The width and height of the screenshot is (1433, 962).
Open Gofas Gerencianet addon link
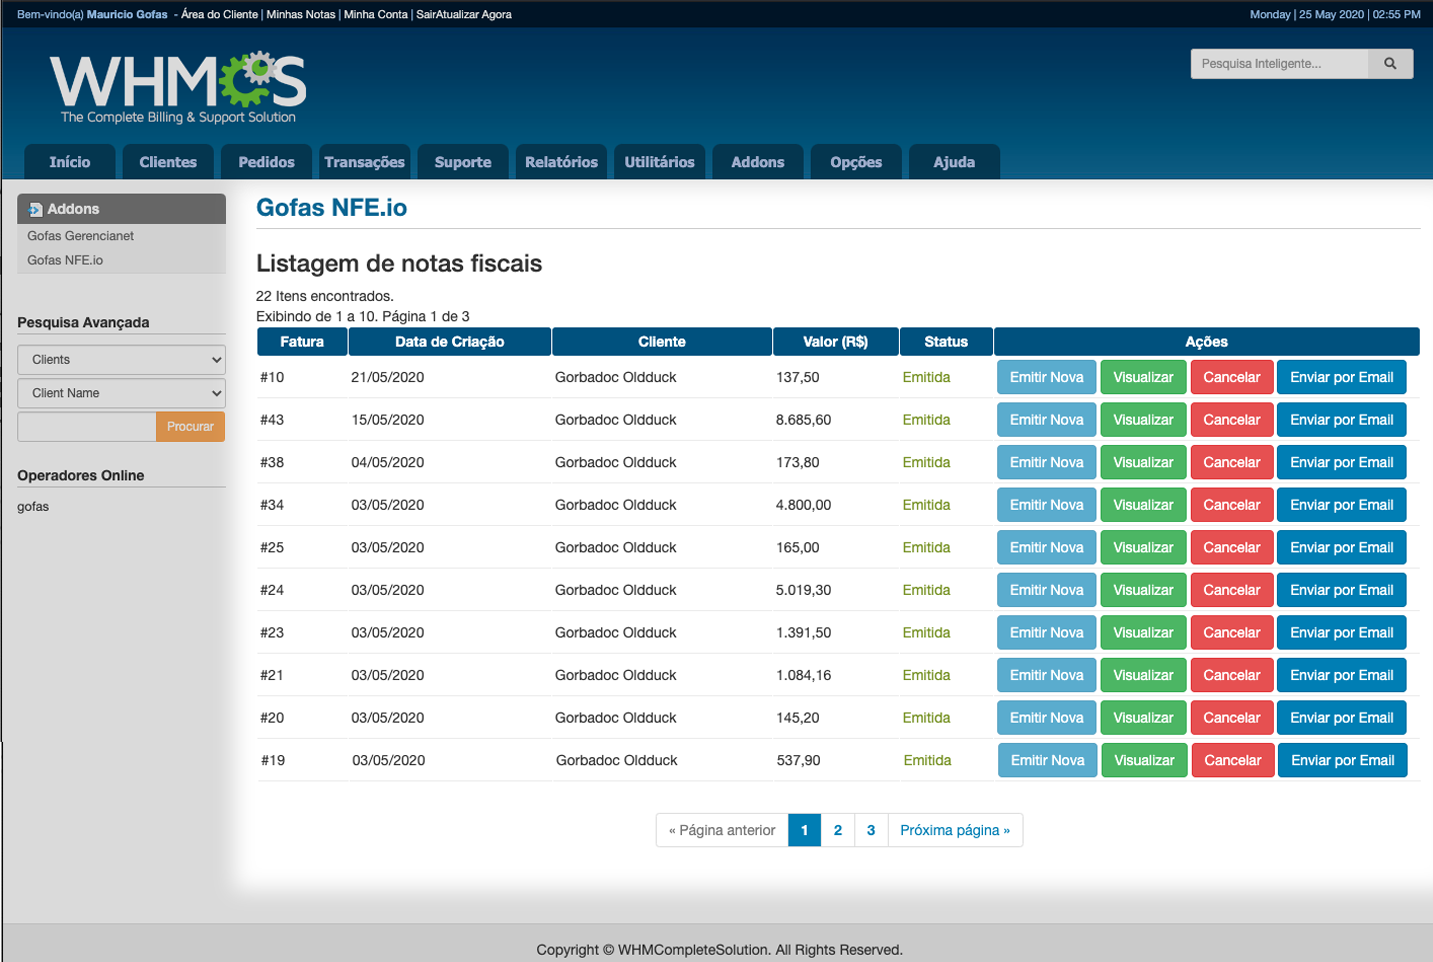[80, 236]
